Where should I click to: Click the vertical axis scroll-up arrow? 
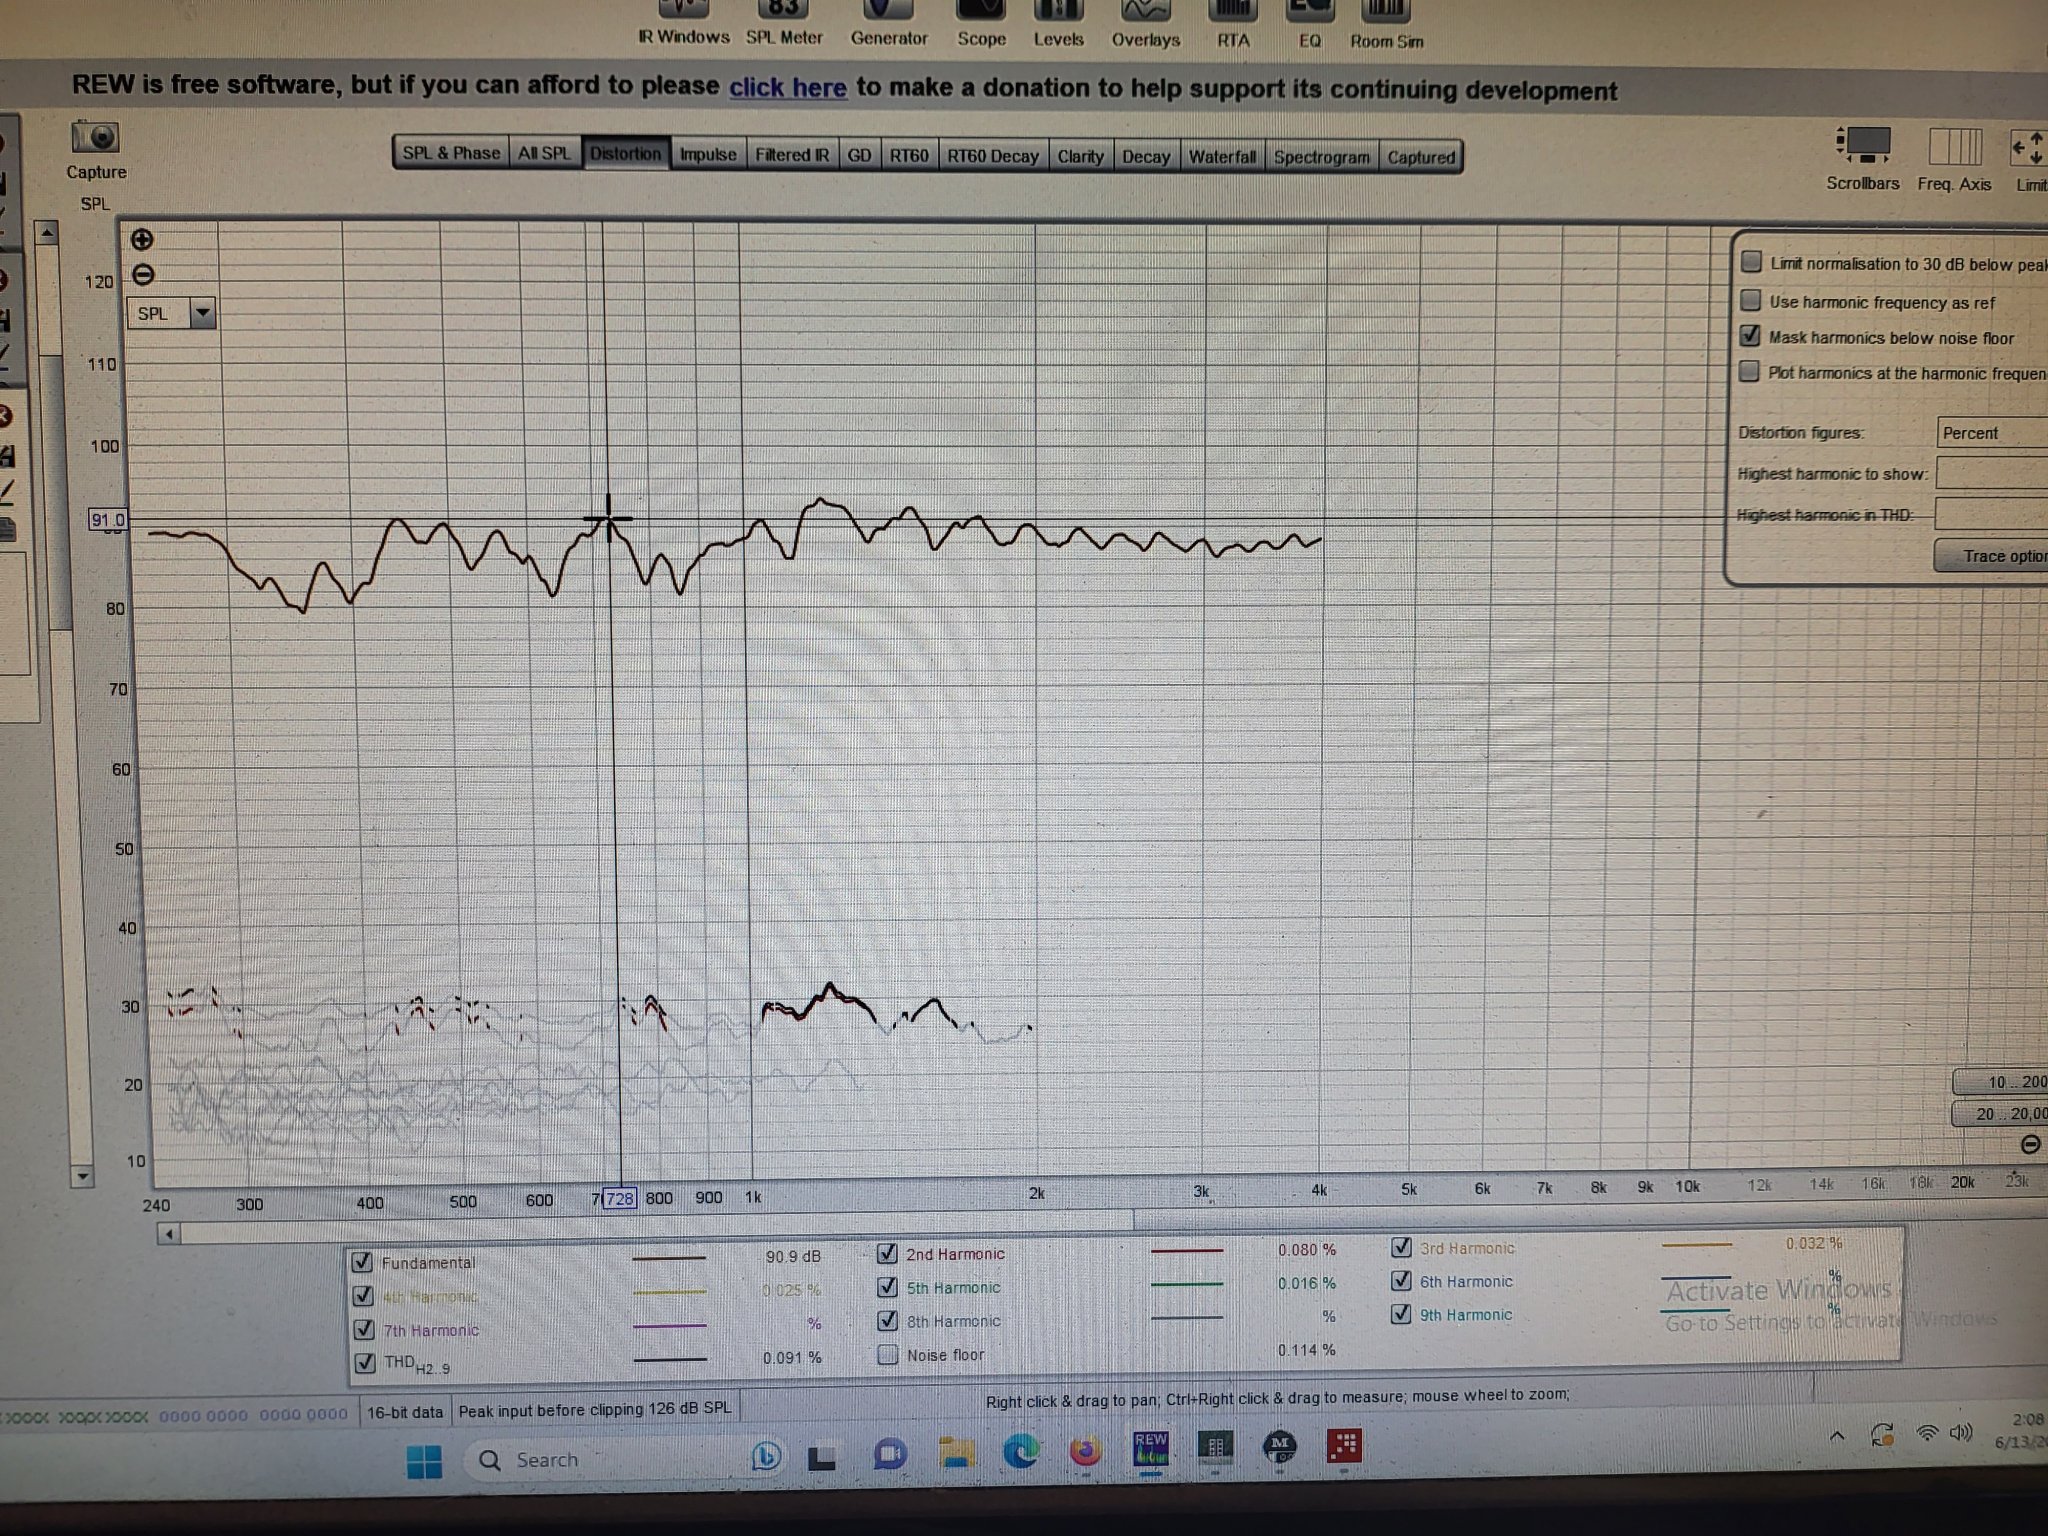coord(46,234)
